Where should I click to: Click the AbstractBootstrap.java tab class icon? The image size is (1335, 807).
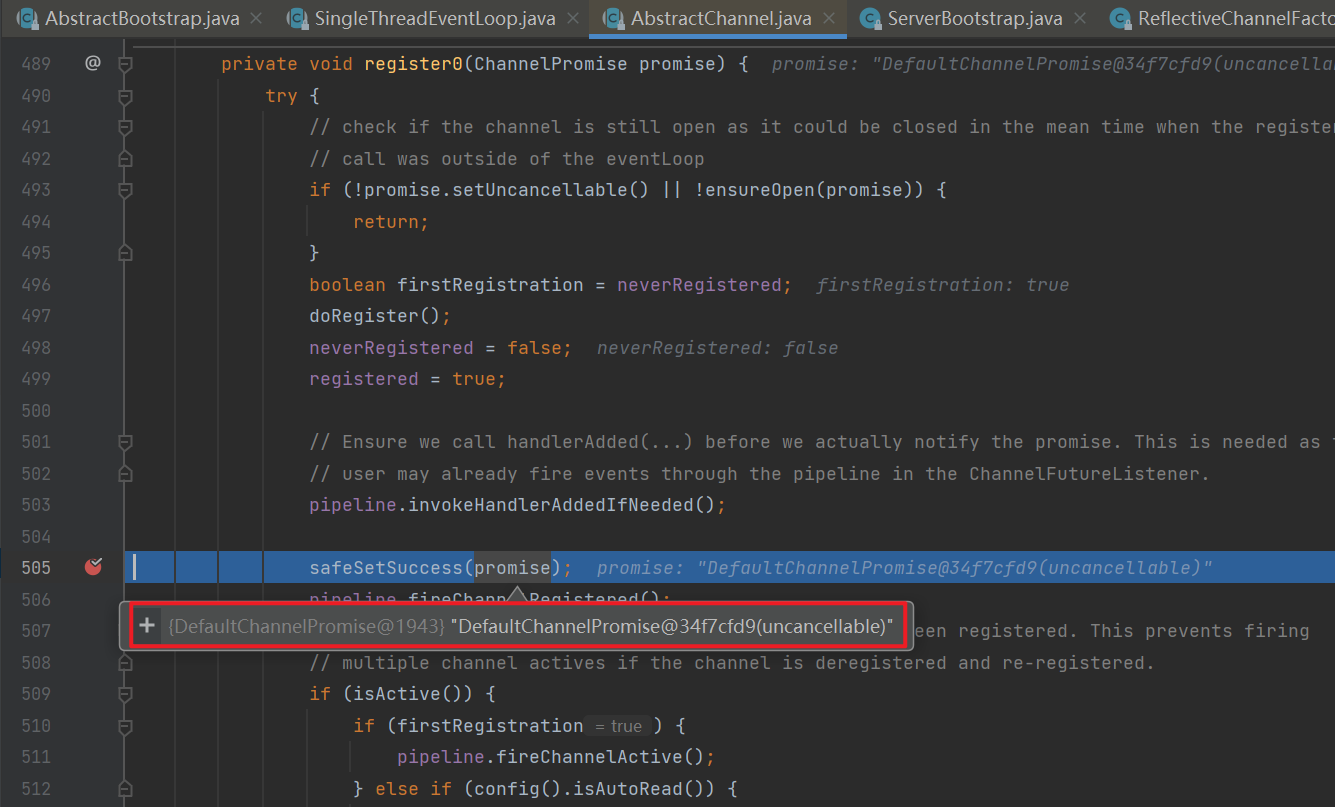(x=28, y=18)
